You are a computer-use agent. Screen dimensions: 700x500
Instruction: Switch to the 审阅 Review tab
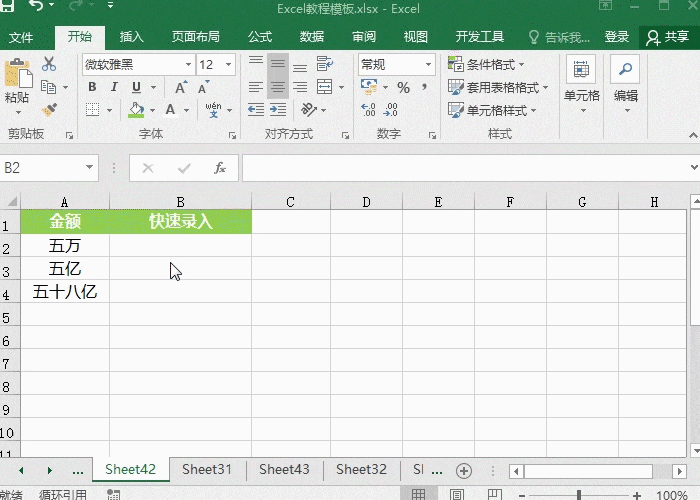coord(364,37)
